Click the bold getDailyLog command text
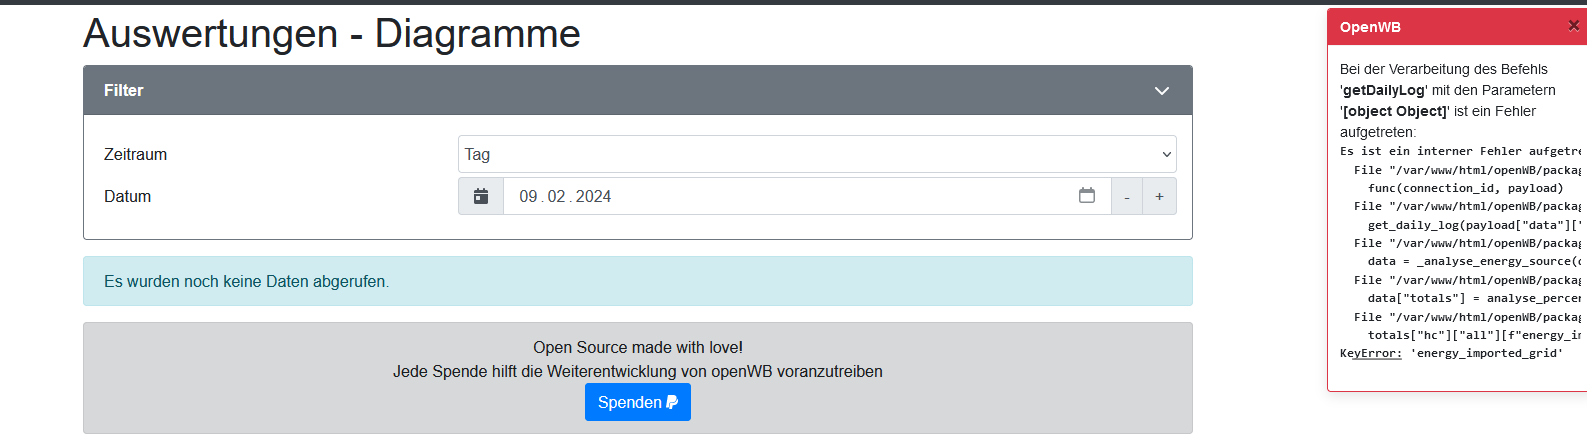 click(x=1383, y=90)
